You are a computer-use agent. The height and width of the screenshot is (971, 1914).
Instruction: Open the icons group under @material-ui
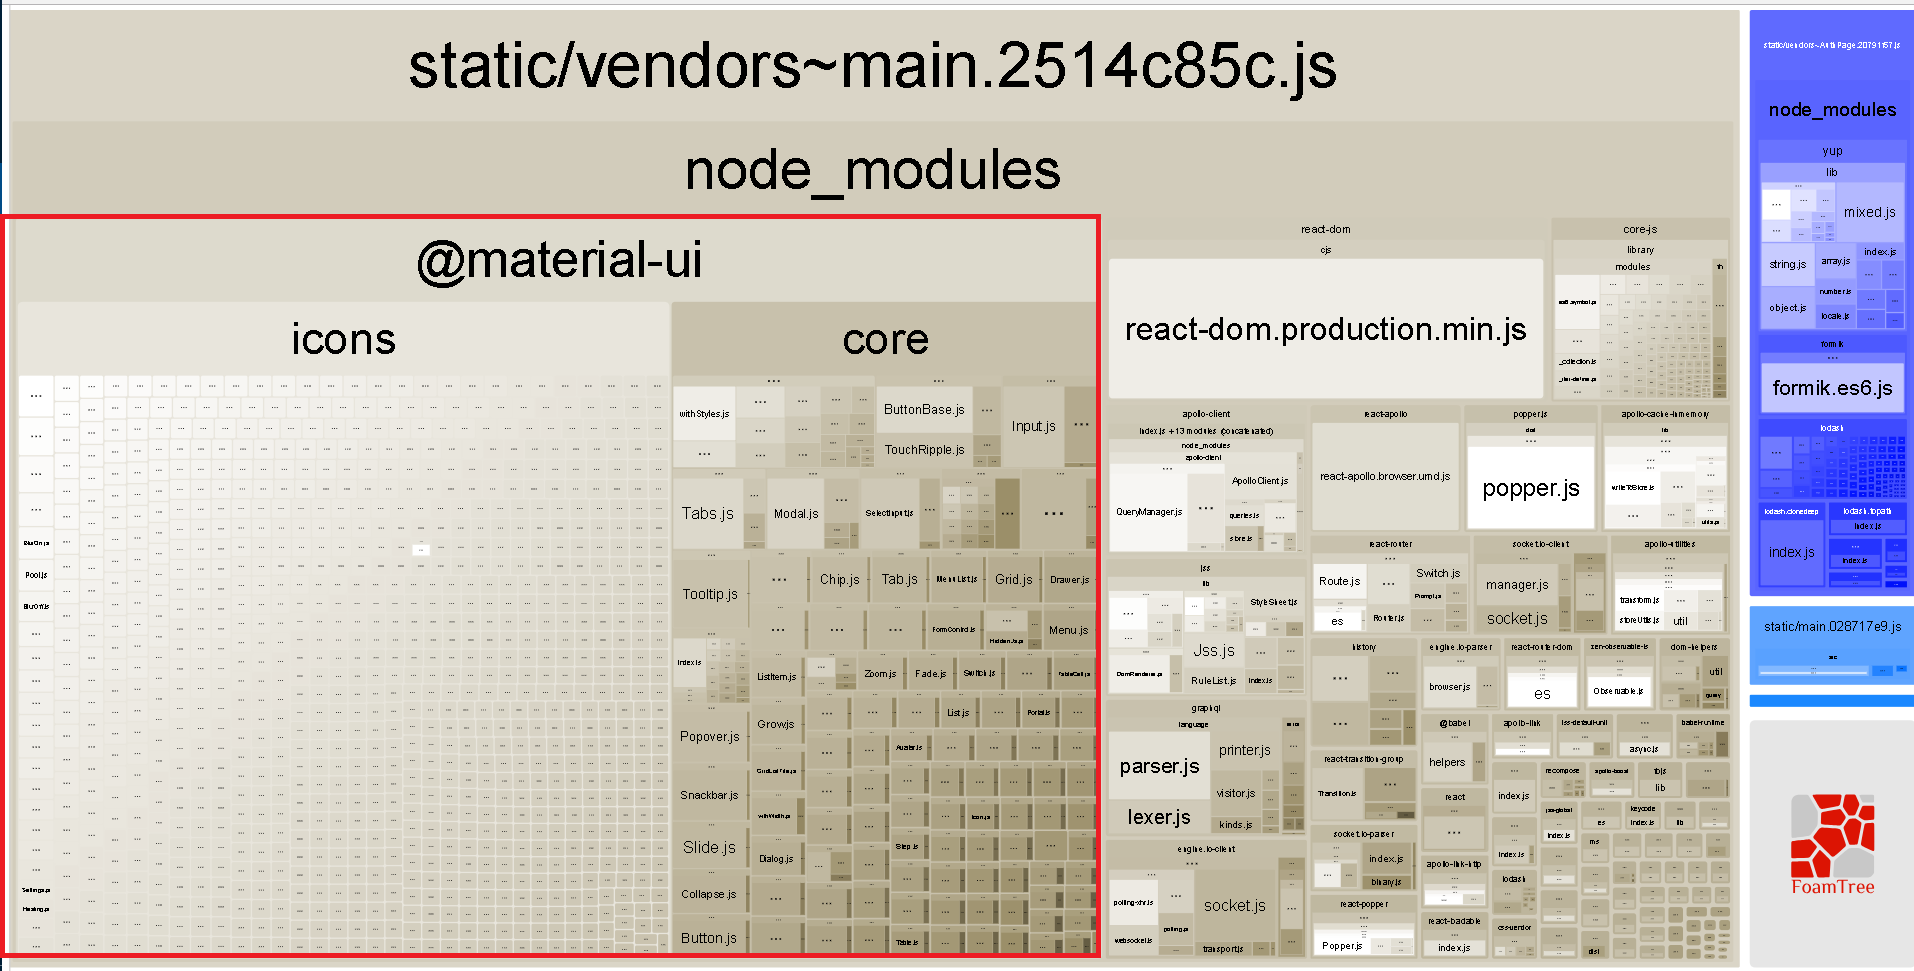pyautogui.click(x=343, y=339)
